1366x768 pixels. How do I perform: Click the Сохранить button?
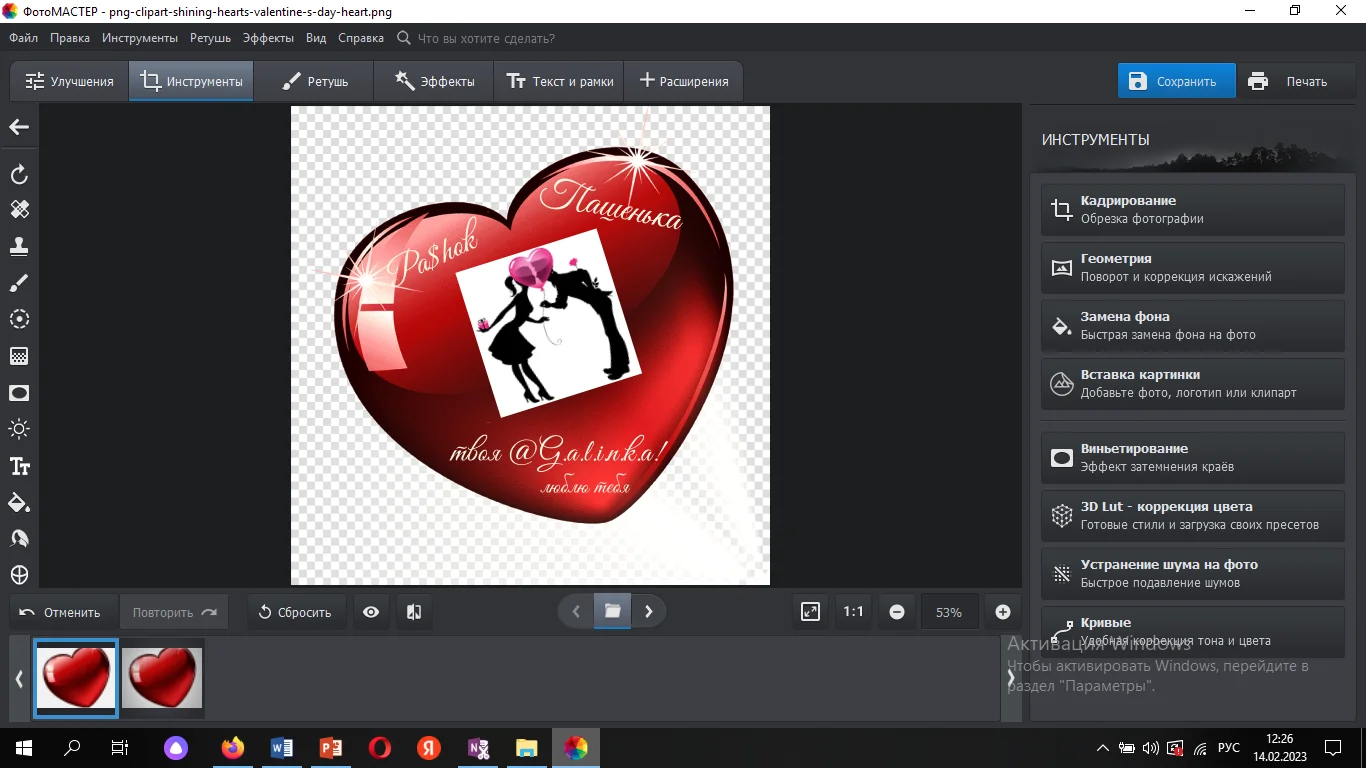1176,82
